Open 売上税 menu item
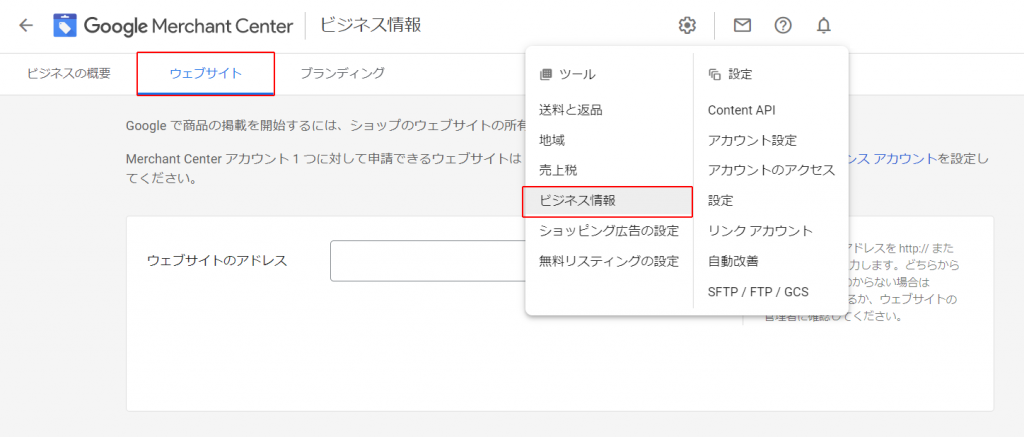 pos(558,170)
